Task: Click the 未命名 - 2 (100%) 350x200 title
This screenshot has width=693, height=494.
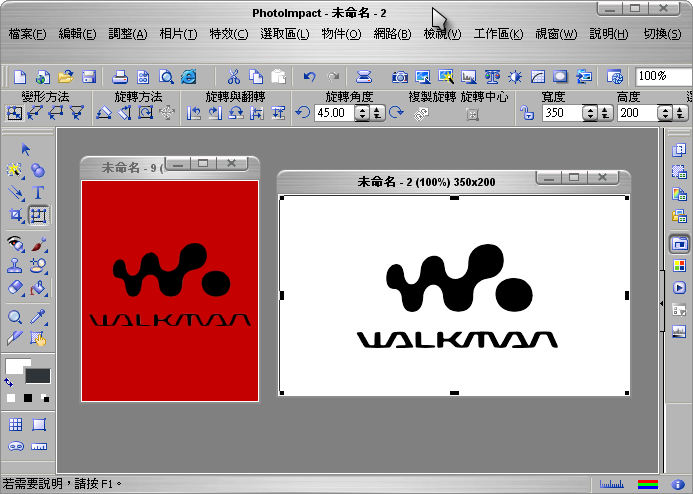Action: tap(426, 182)
